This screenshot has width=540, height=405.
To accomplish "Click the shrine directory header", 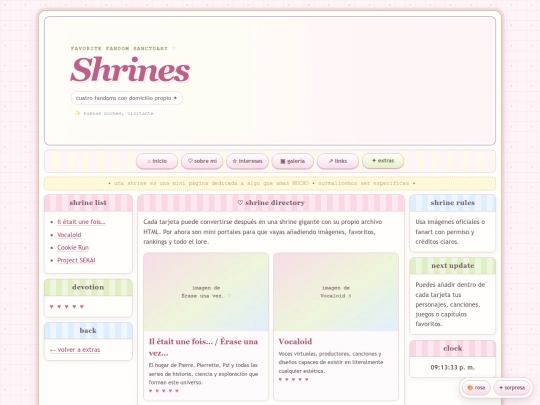I will (271, 203).
